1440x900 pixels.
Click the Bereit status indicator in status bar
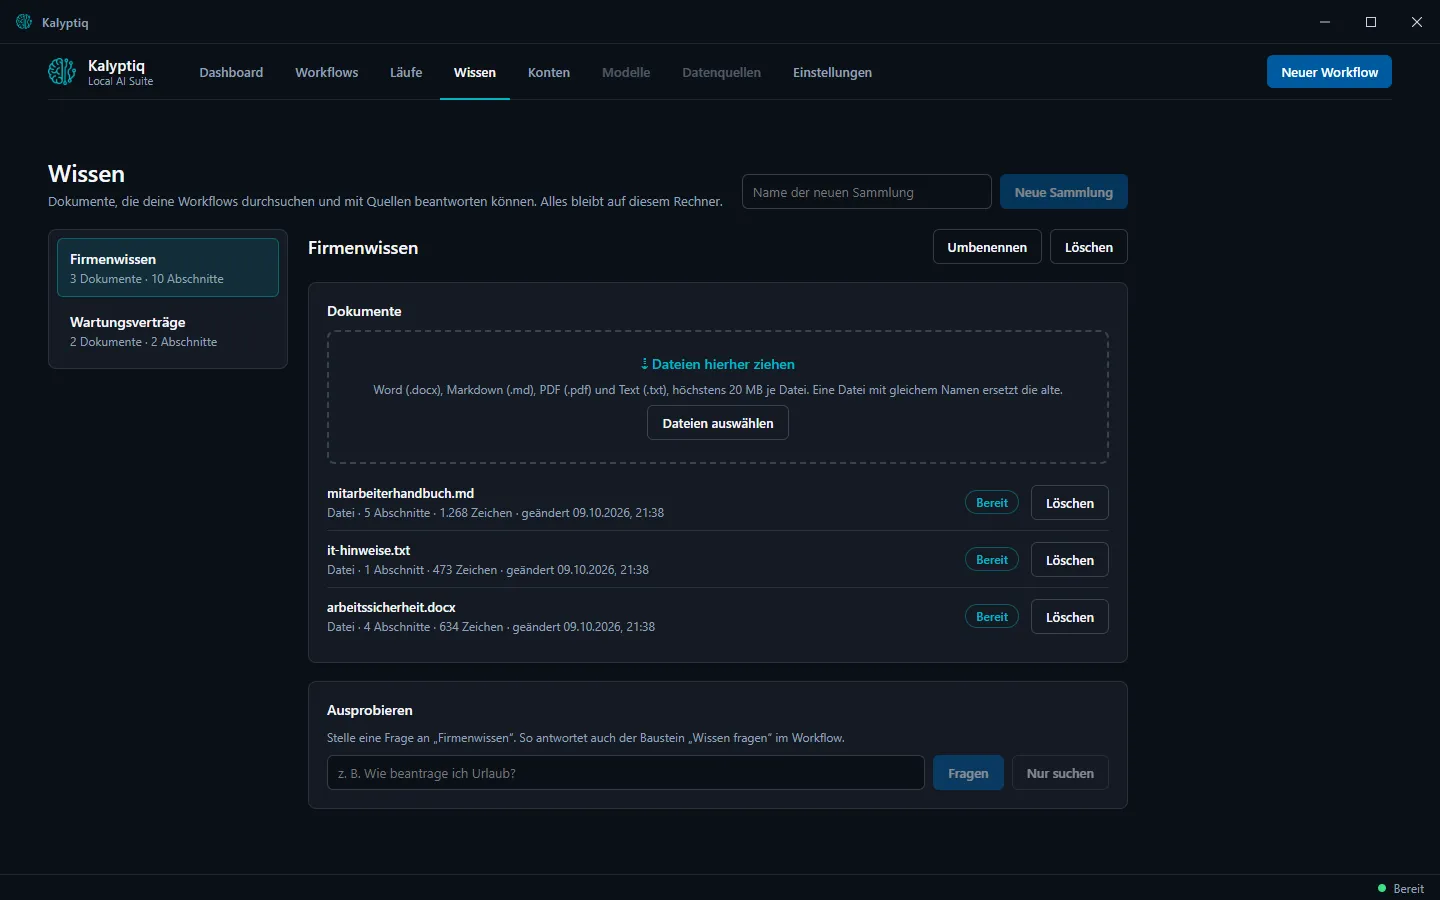tap(1401, 888)
